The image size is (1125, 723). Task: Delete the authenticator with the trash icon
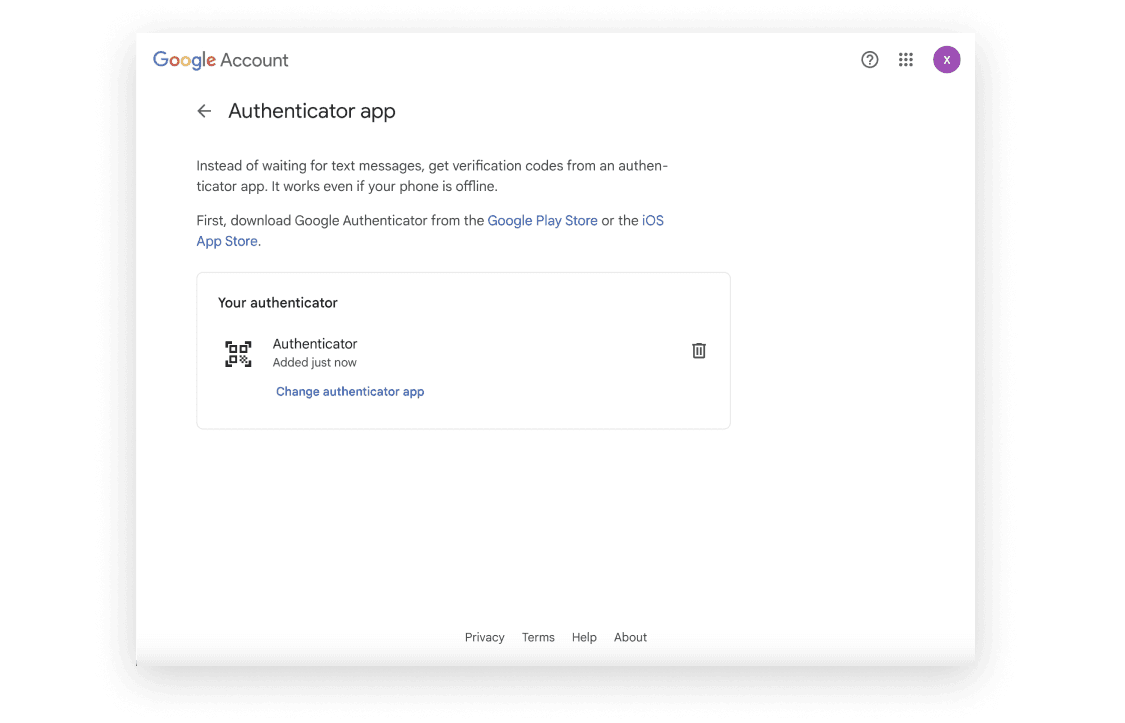tap(699, 351)
